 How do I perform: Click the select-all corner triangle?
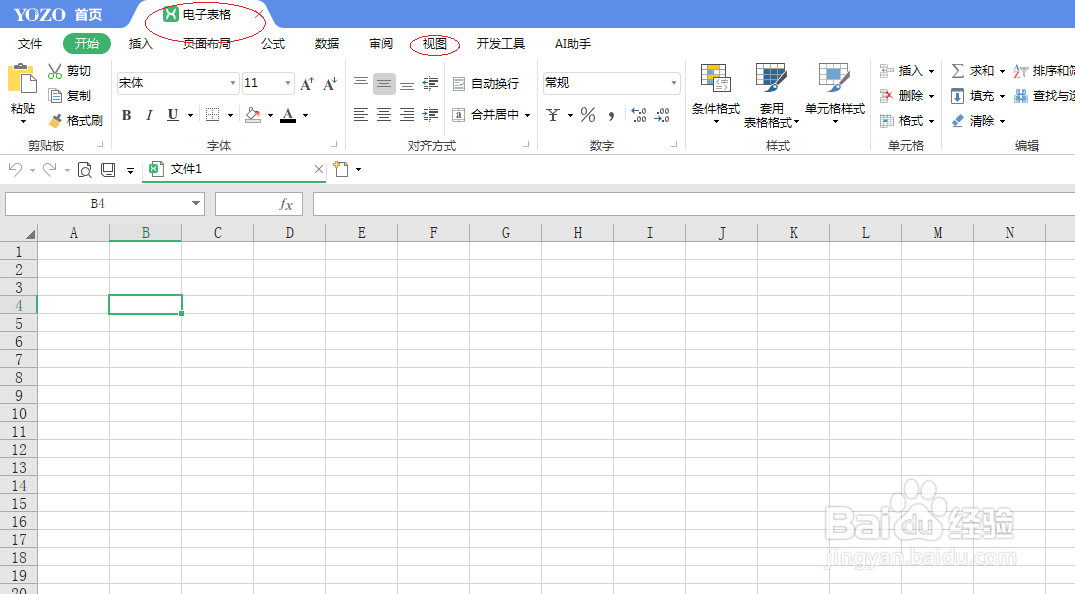(x=29, y=234)
